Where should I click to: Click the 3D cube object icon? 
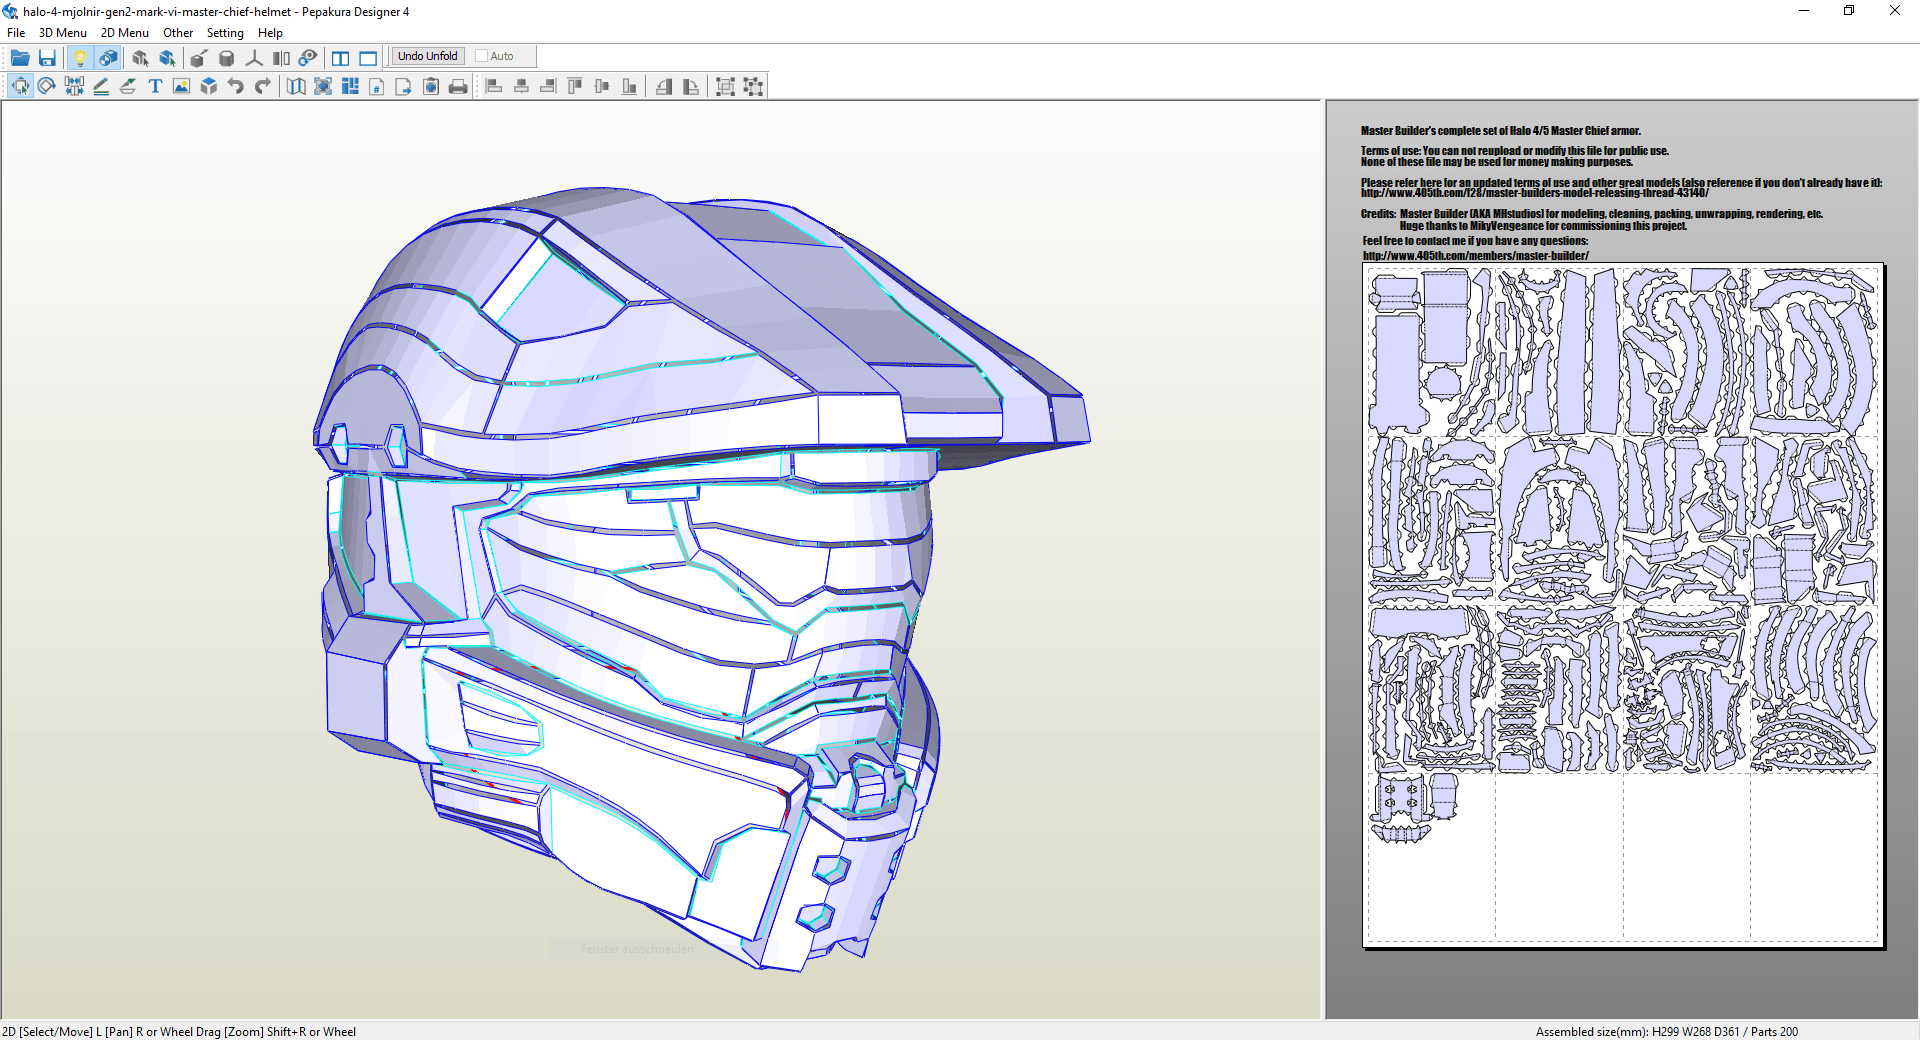pyautogui.click(x=208, y=86)
